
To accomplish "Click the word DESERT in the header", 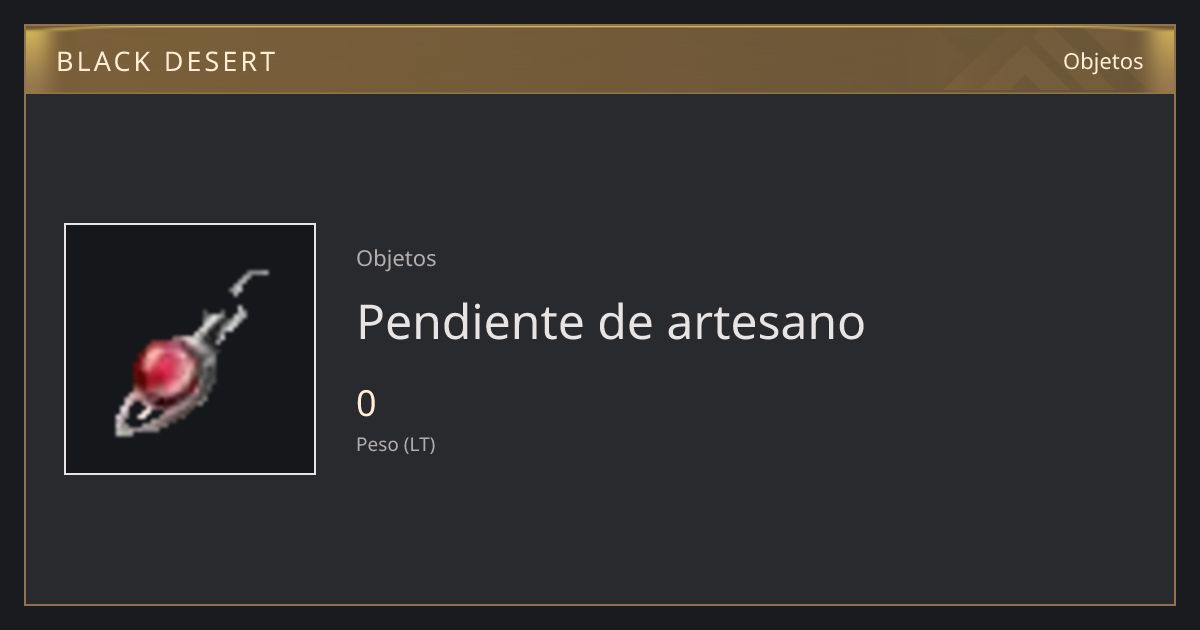I will [220, 62].
